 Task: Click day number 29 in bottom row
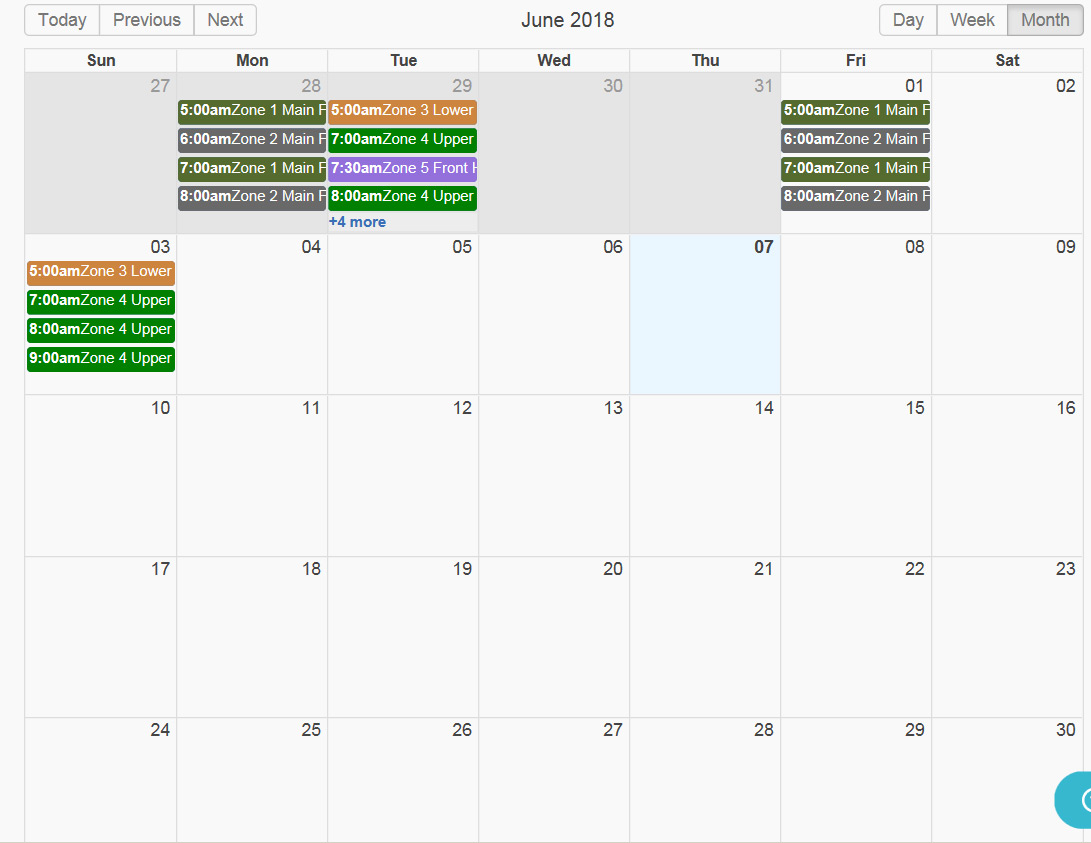pyautogui.click(x=915, y=730)
